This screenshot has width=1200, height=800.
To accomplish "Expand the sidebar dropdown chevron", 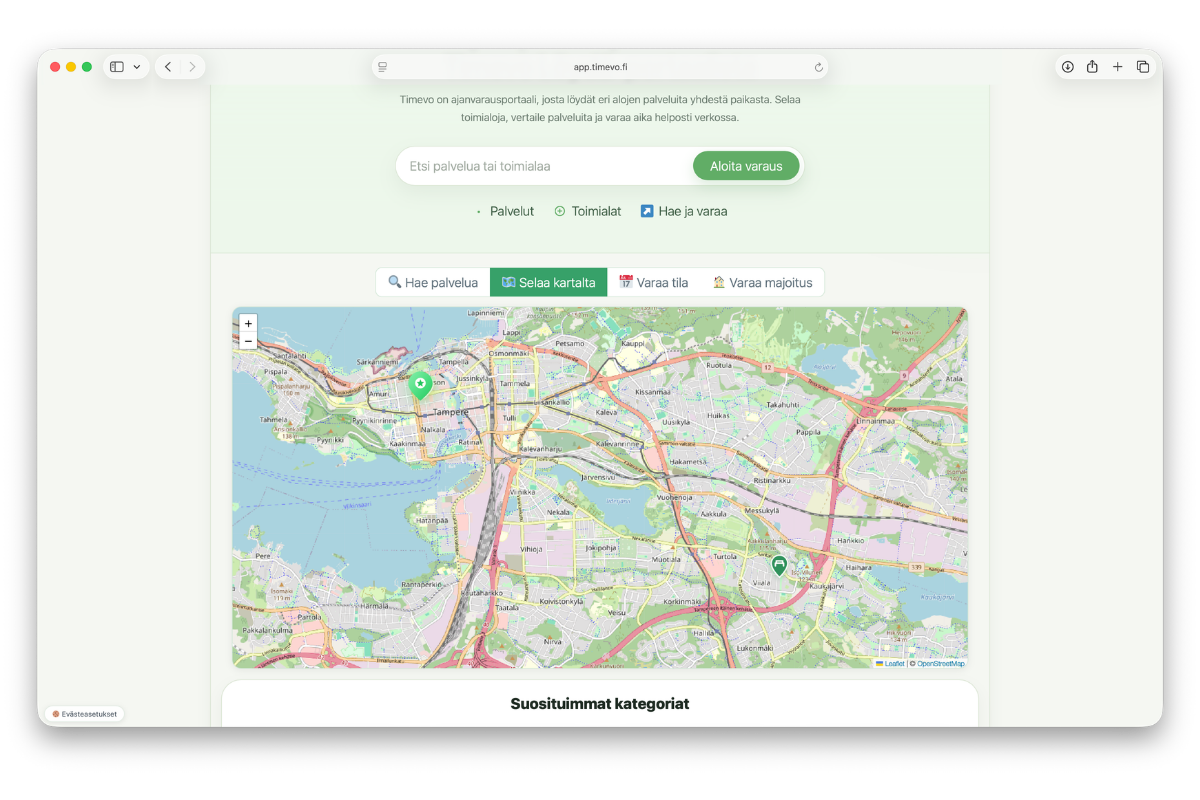I will pos(137,67).
